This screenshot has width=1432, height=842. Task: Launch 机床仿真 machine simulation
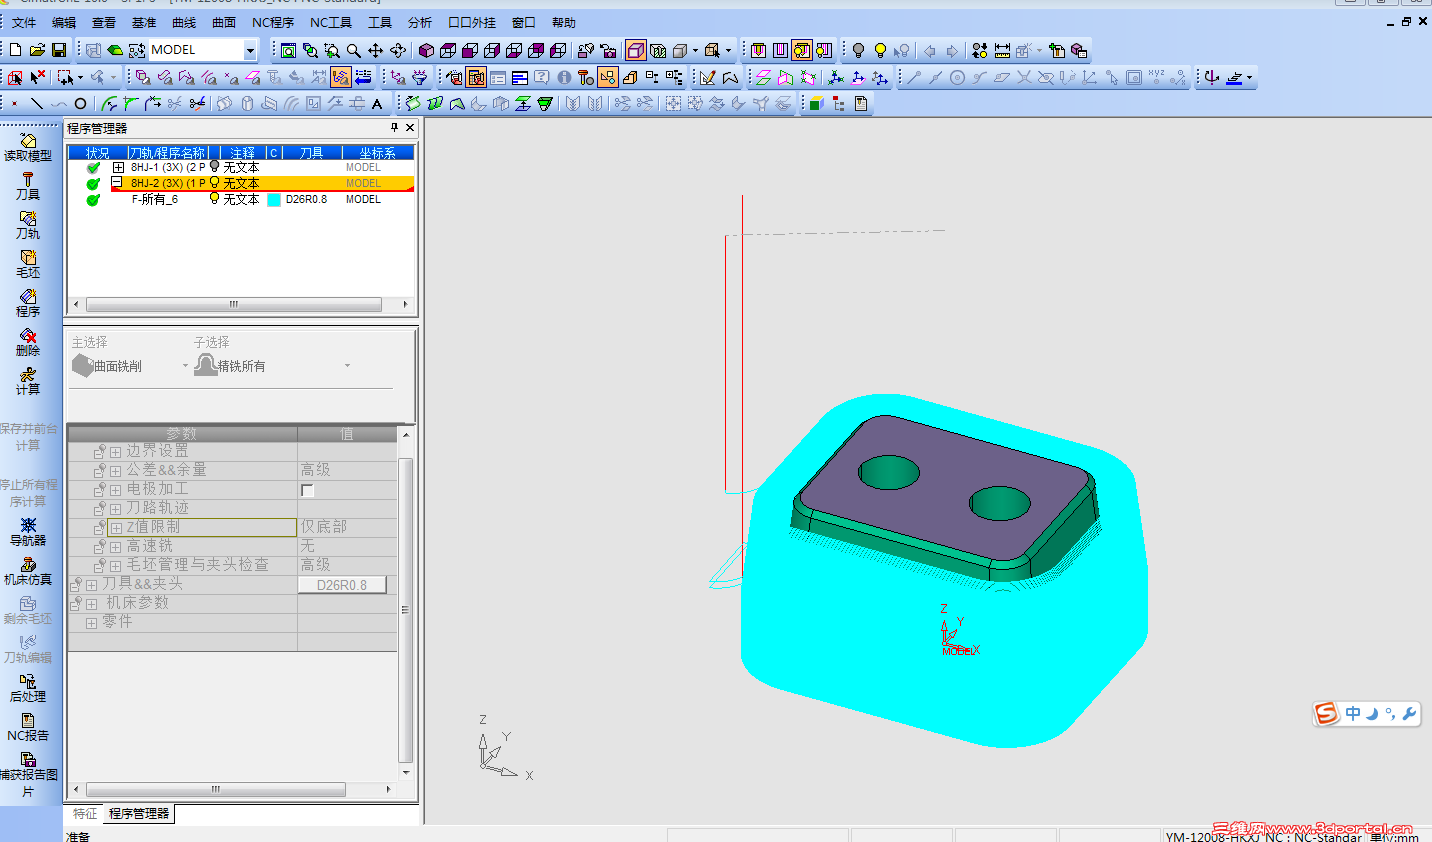click(28, 571)
